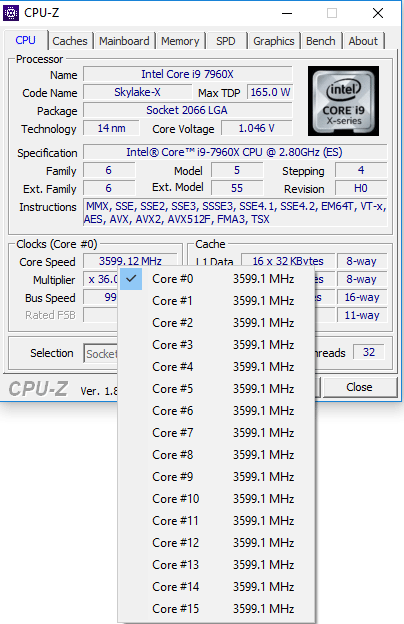
Task: Switch to the Graphics tab
Action: point(273,41)
